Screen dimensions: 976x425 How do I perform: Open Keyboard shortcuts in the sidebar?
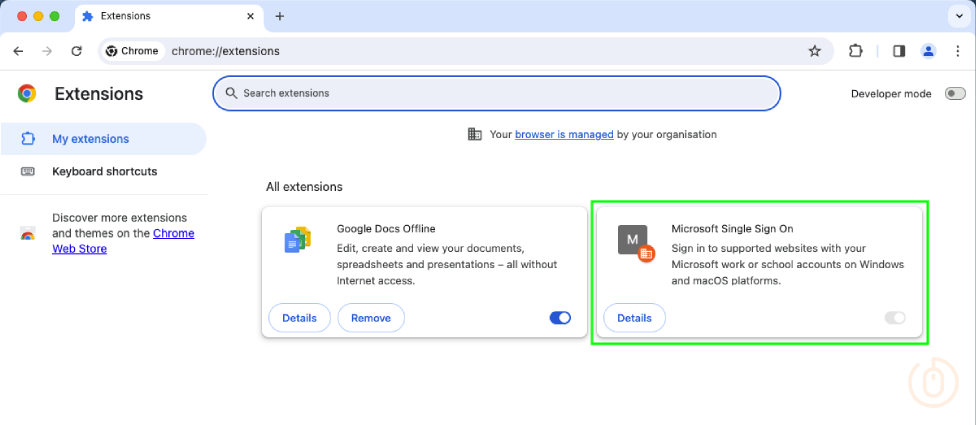[104, 171]
